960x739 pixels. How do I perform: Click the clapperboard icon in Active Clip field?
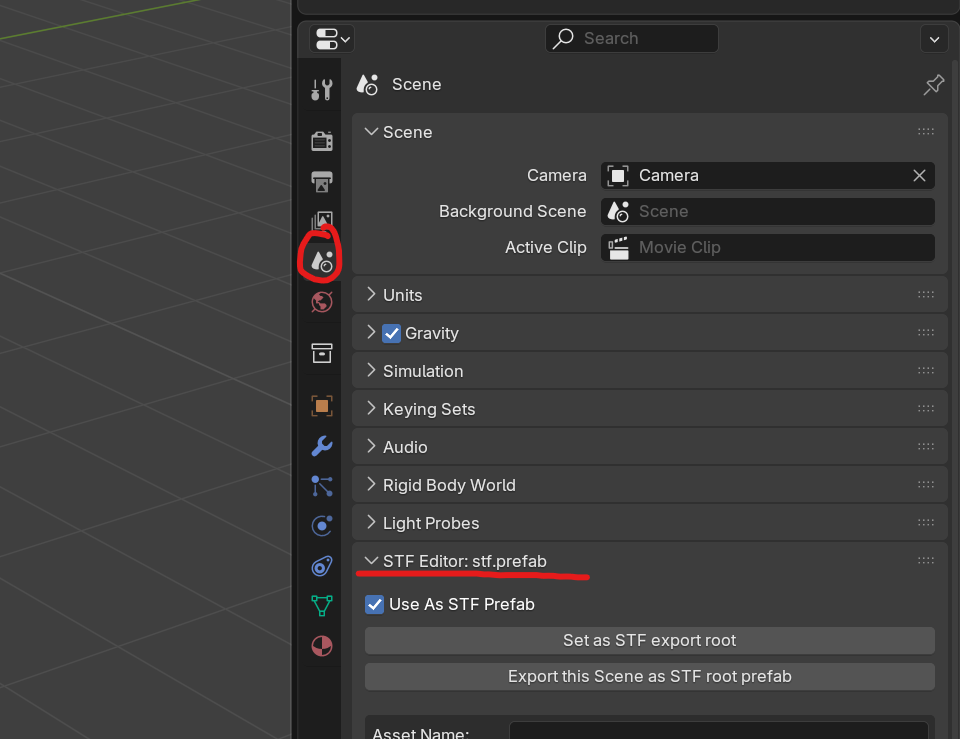[x=618, y=247]
